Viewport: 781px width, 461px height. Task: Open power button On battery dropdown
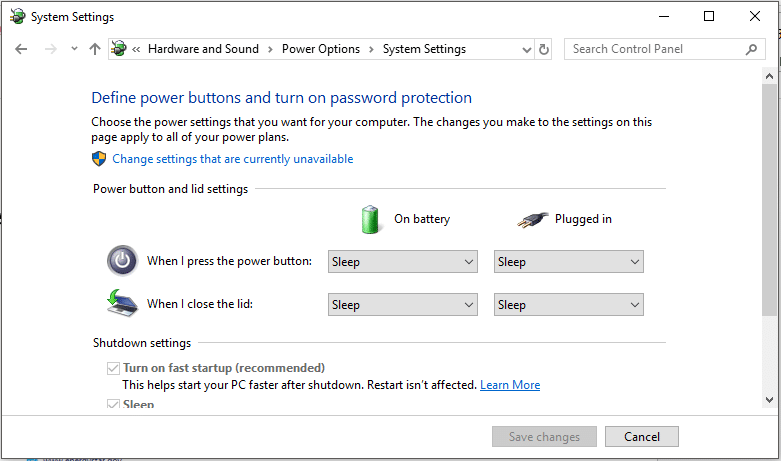(x=402, y=262)
